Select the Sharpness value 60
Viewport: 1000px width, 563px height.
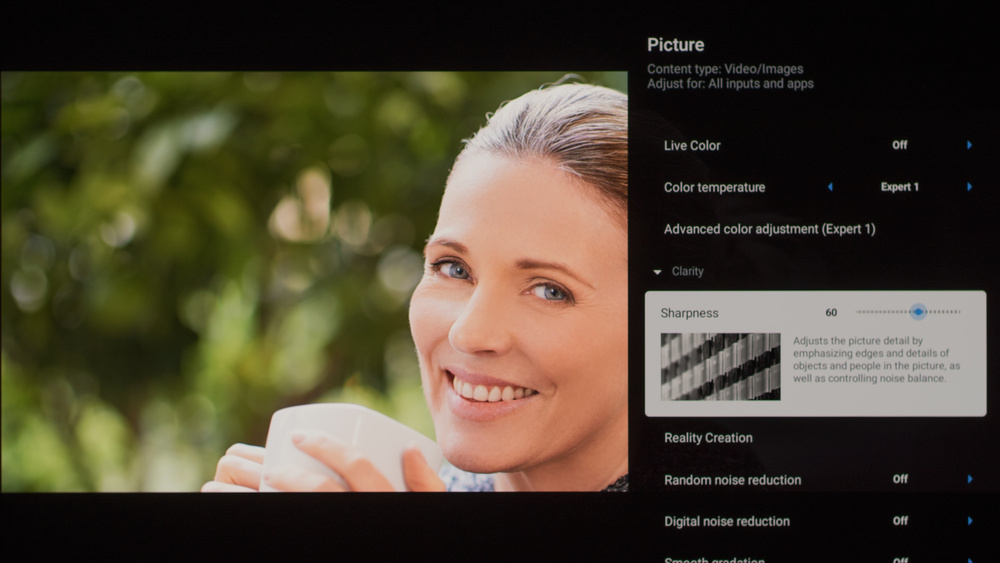coord(831,312)
